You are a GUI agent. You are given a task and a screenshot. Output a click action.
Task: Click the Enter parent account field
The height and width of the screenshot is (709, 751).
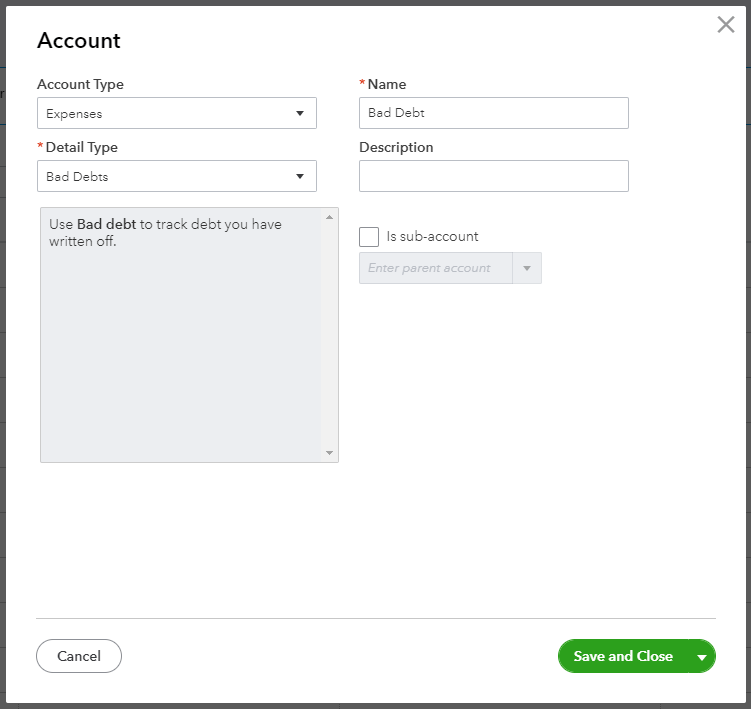(x=436, y=268)
